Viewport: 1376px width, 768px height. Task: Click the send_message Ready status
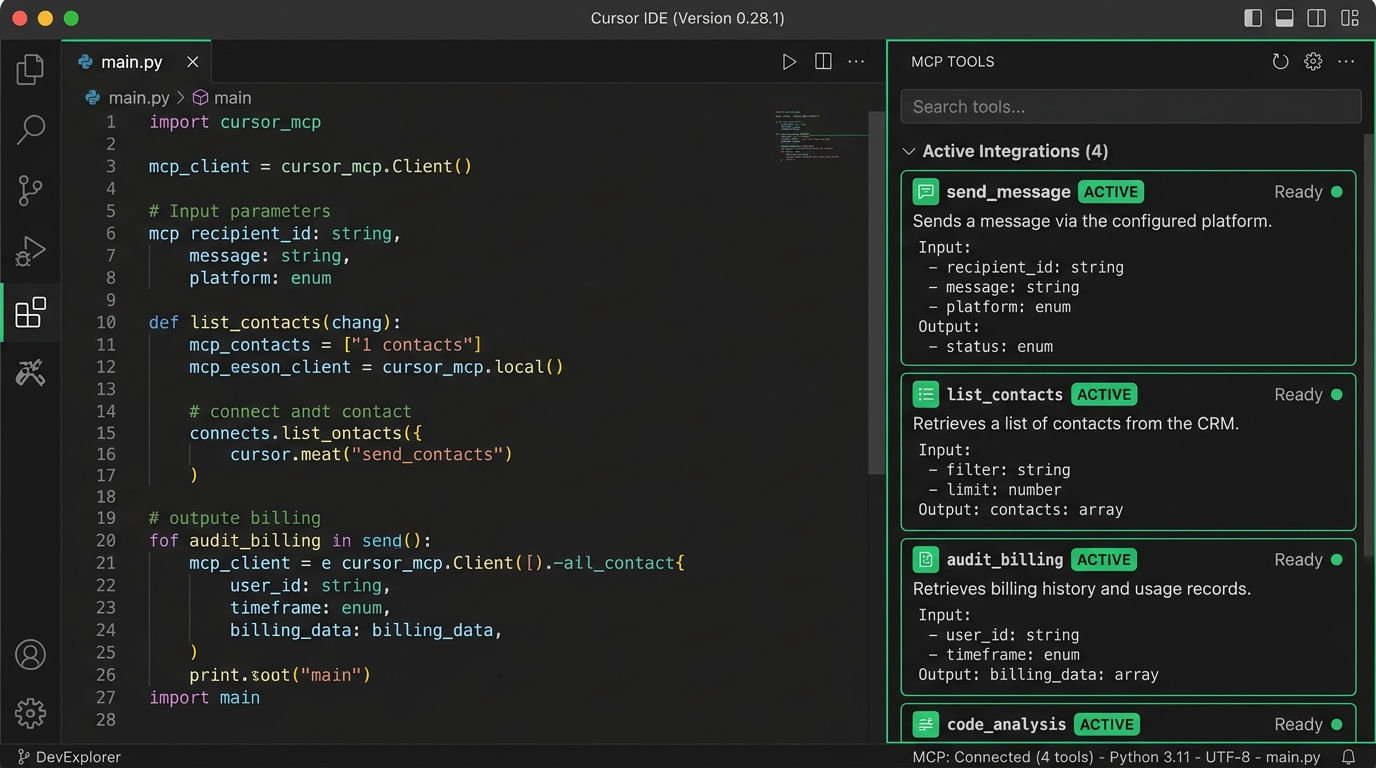[x=1308, y=192]
